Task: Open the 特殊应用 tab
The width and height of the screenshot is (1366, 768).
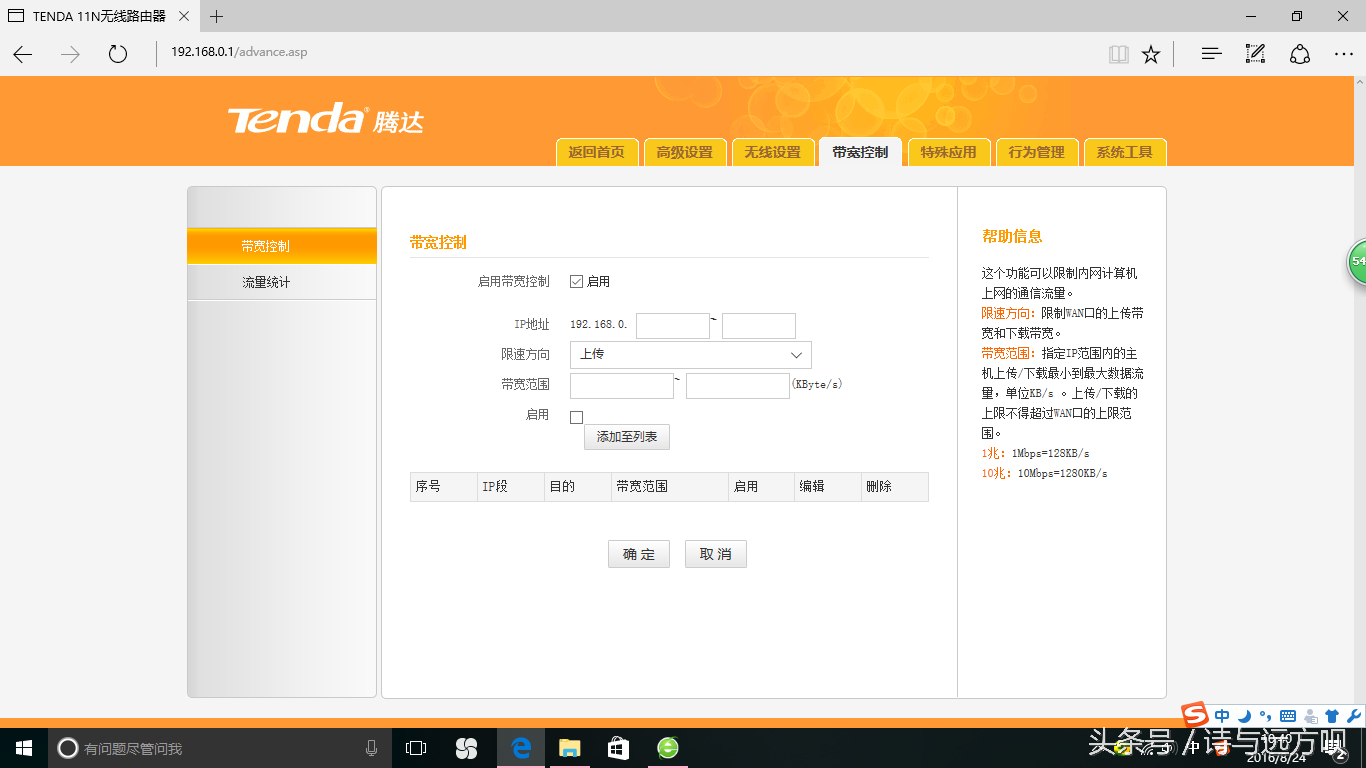Action: point(948,152)
